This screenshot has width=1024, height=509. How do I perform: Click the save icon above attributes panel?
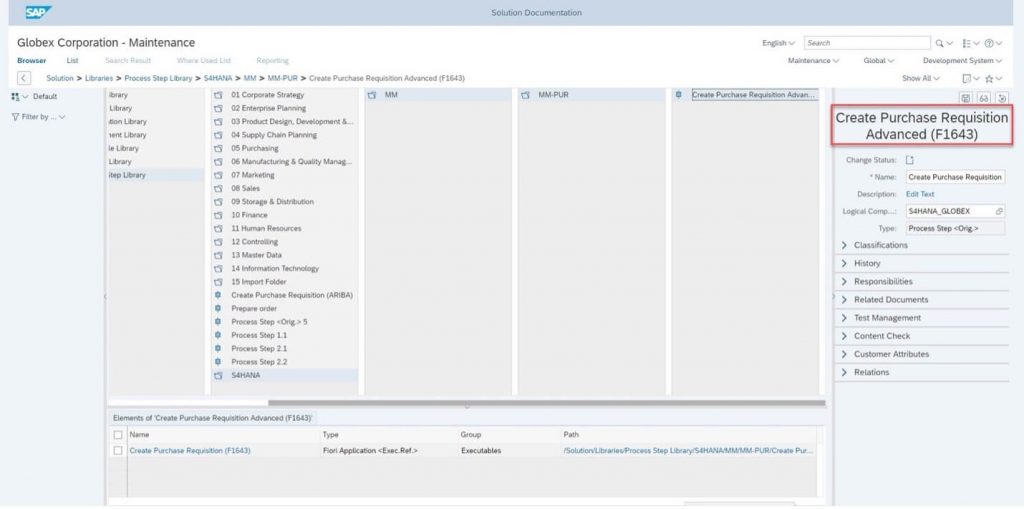click(x=965, y=98)
